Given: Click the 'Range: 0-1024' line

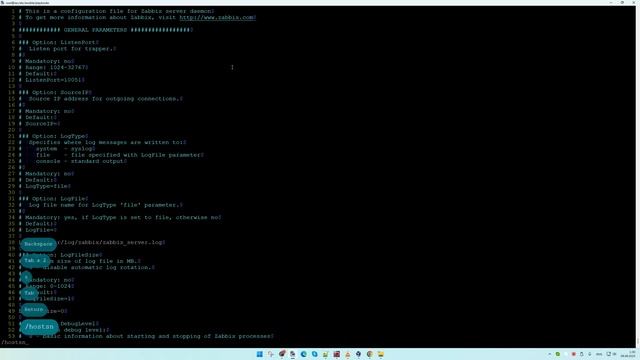Looking at the screenshot, I should pyautogui.click(x=46, y=286).
